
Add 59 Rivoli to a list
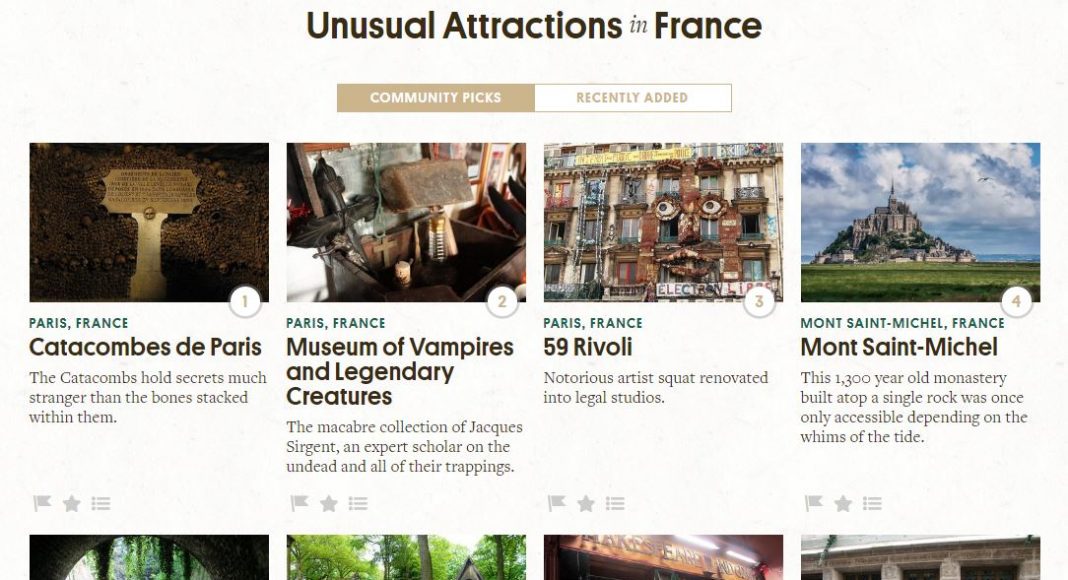[x=615, y=503]
